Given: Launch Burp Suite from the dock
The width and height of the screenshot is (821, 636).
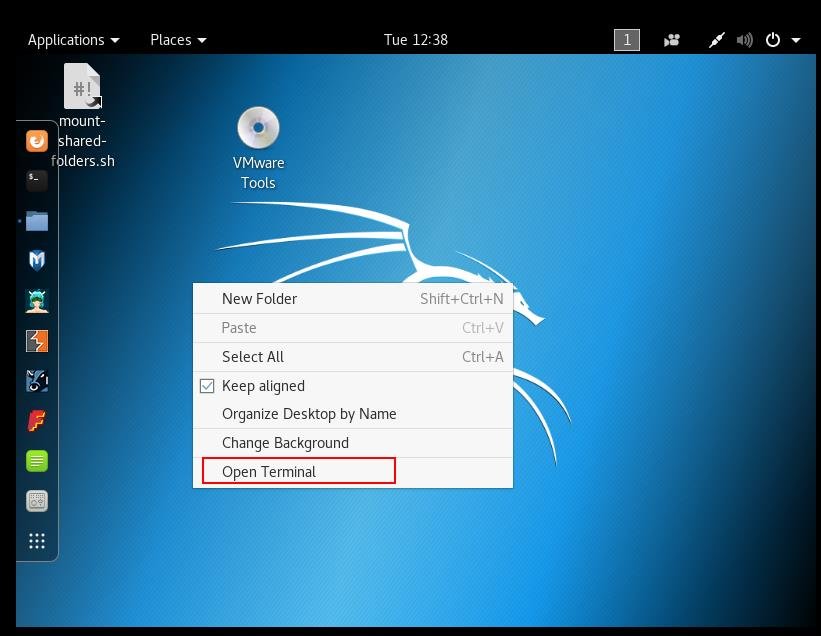Looking at the screenshot, I should (x=37, y=341).
